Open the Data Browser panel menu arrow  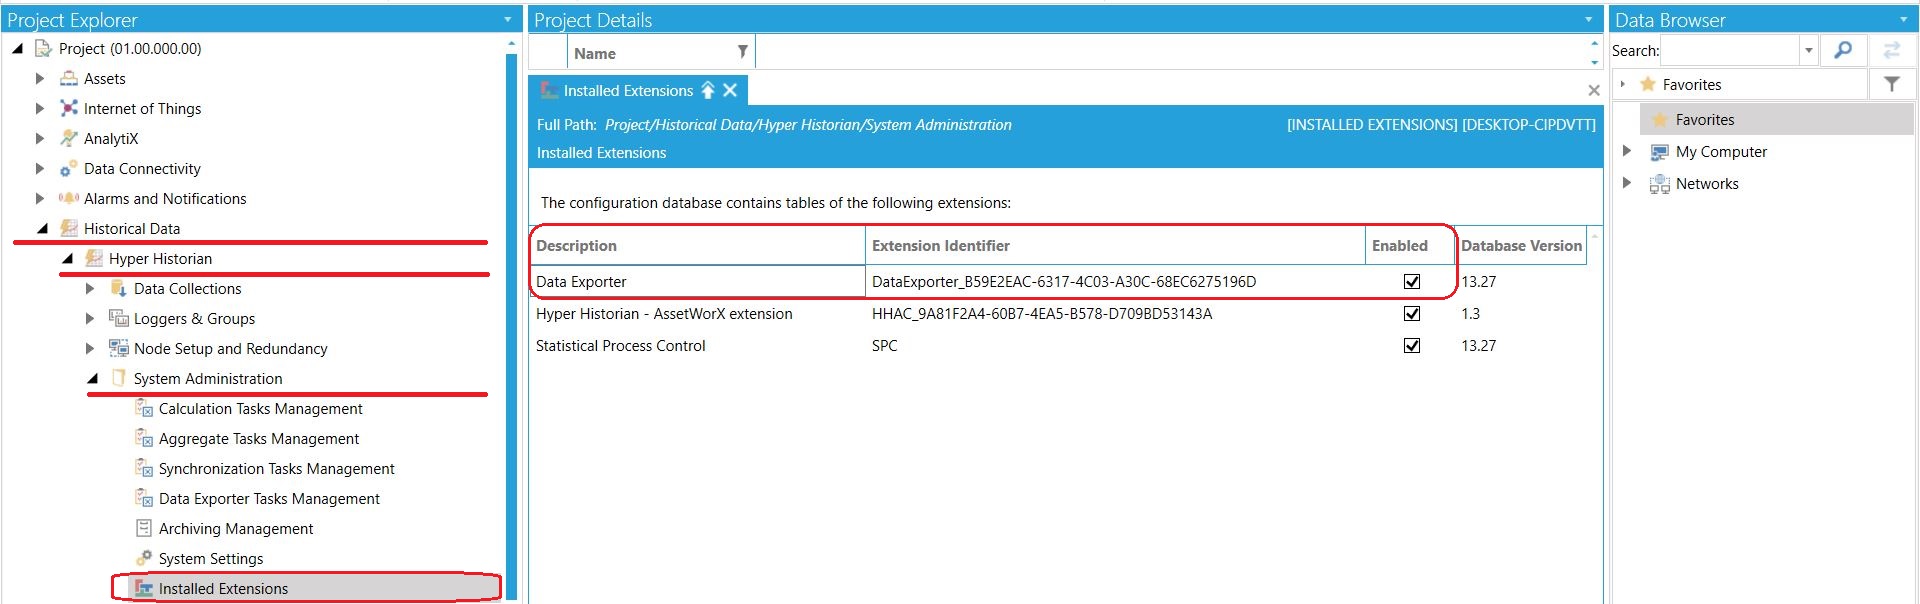(1903, 19)
